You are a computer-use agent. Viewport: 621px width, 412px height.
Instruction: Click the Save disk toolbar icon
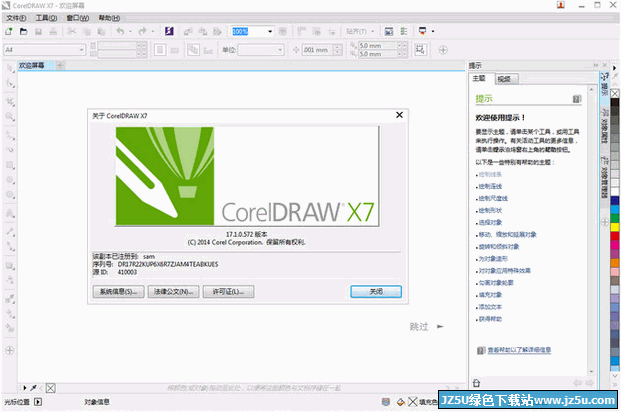[38, 31]
